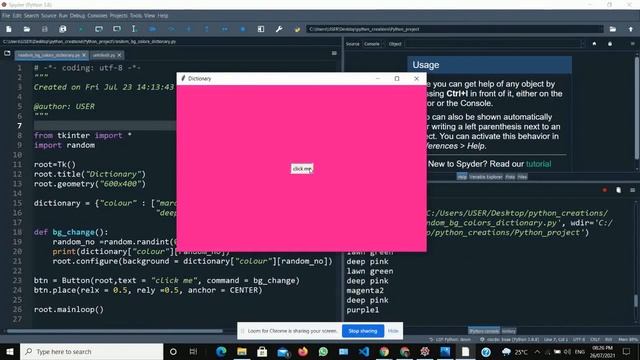640x360 pixels.
Task: Click 'root.mainloop()' on line 26
Action: click(x=69, y=309)
